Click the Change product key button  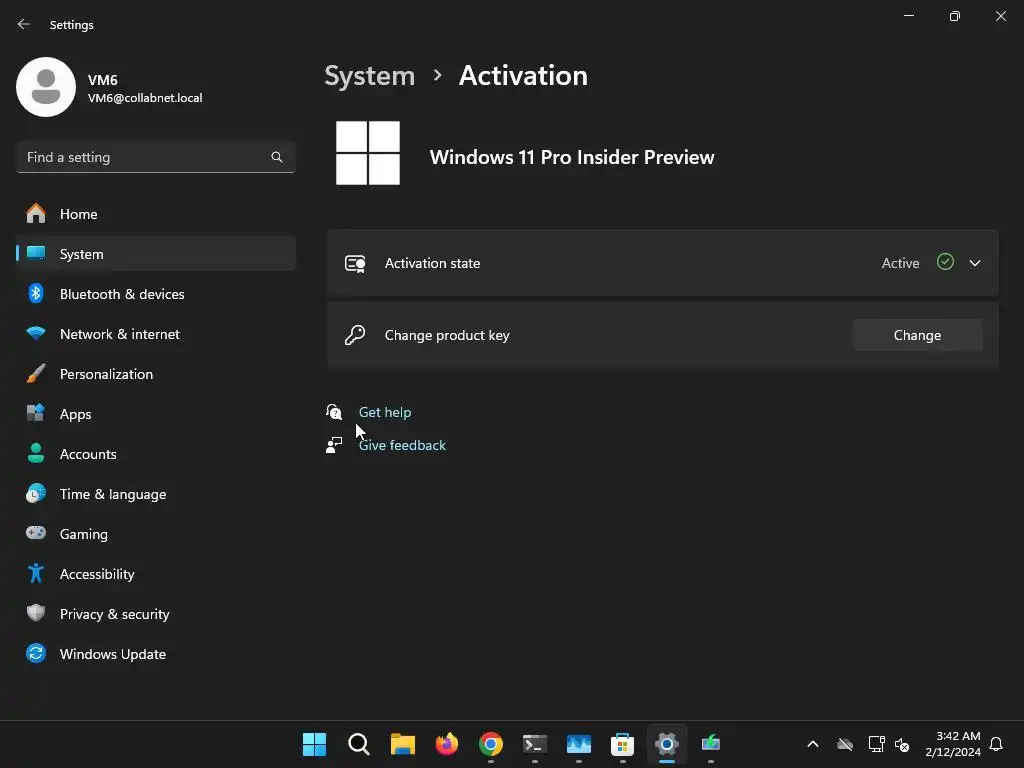[x=918, y=335]
